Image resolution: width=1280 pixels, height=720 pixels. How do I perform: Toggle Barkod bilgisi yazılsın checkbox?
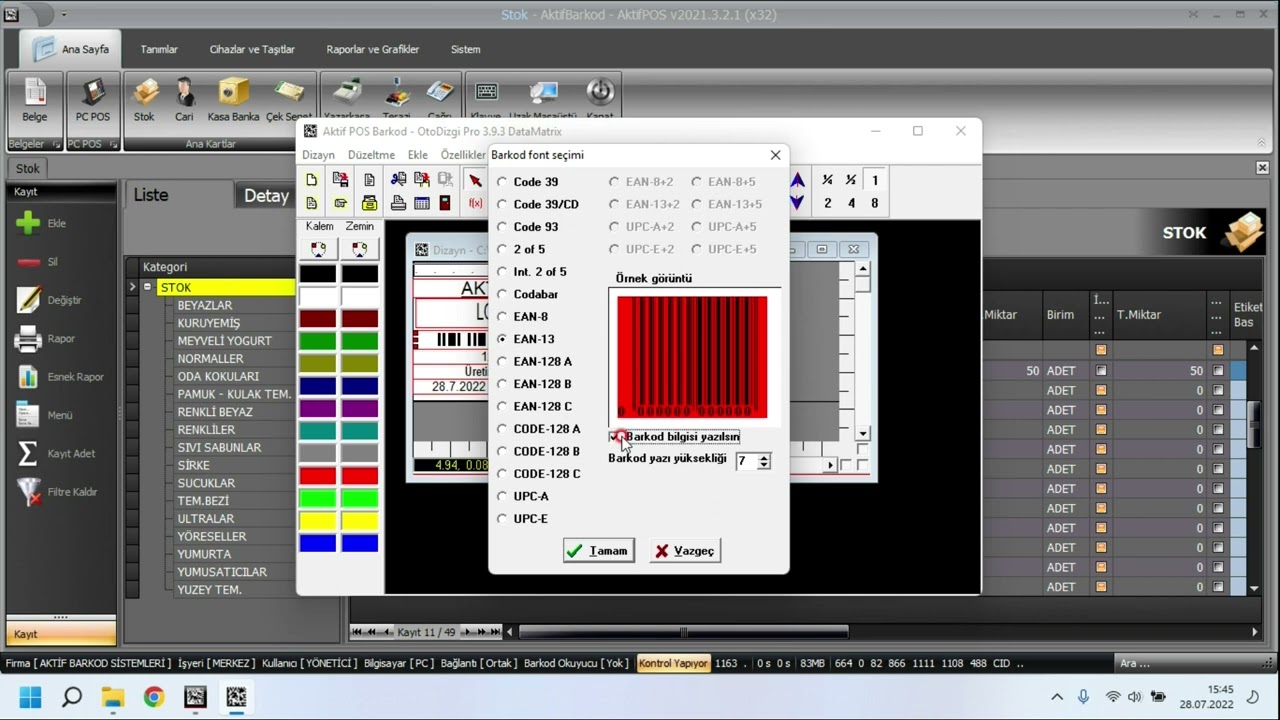tap(615, 437)
